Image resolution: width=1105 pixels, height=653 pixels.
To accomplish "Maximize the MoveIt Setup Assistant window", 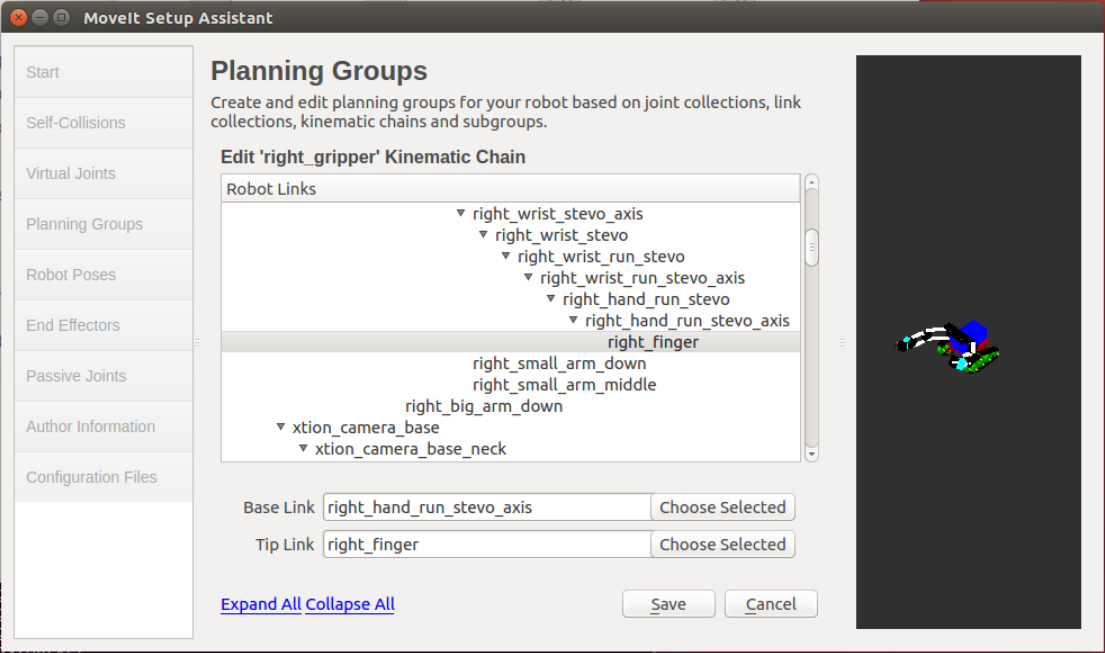I will coord(62,18).
